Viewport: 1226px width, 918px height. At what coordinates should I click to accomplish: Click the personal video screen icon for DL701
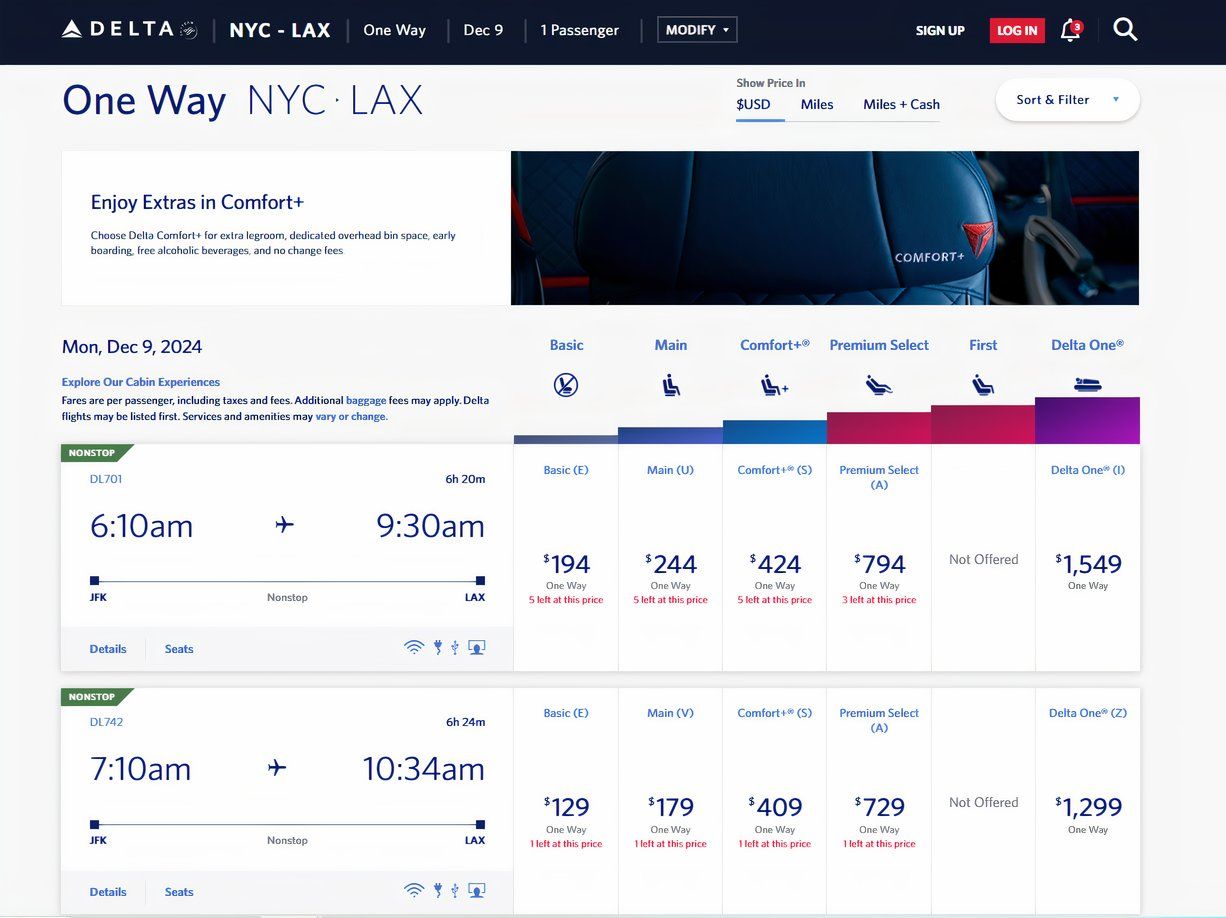(477, 648)
